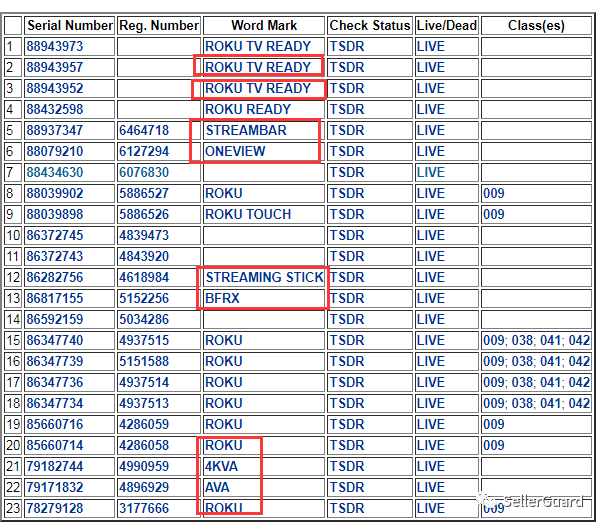Open serial number 85660716
603x526 pixels.
55,424
